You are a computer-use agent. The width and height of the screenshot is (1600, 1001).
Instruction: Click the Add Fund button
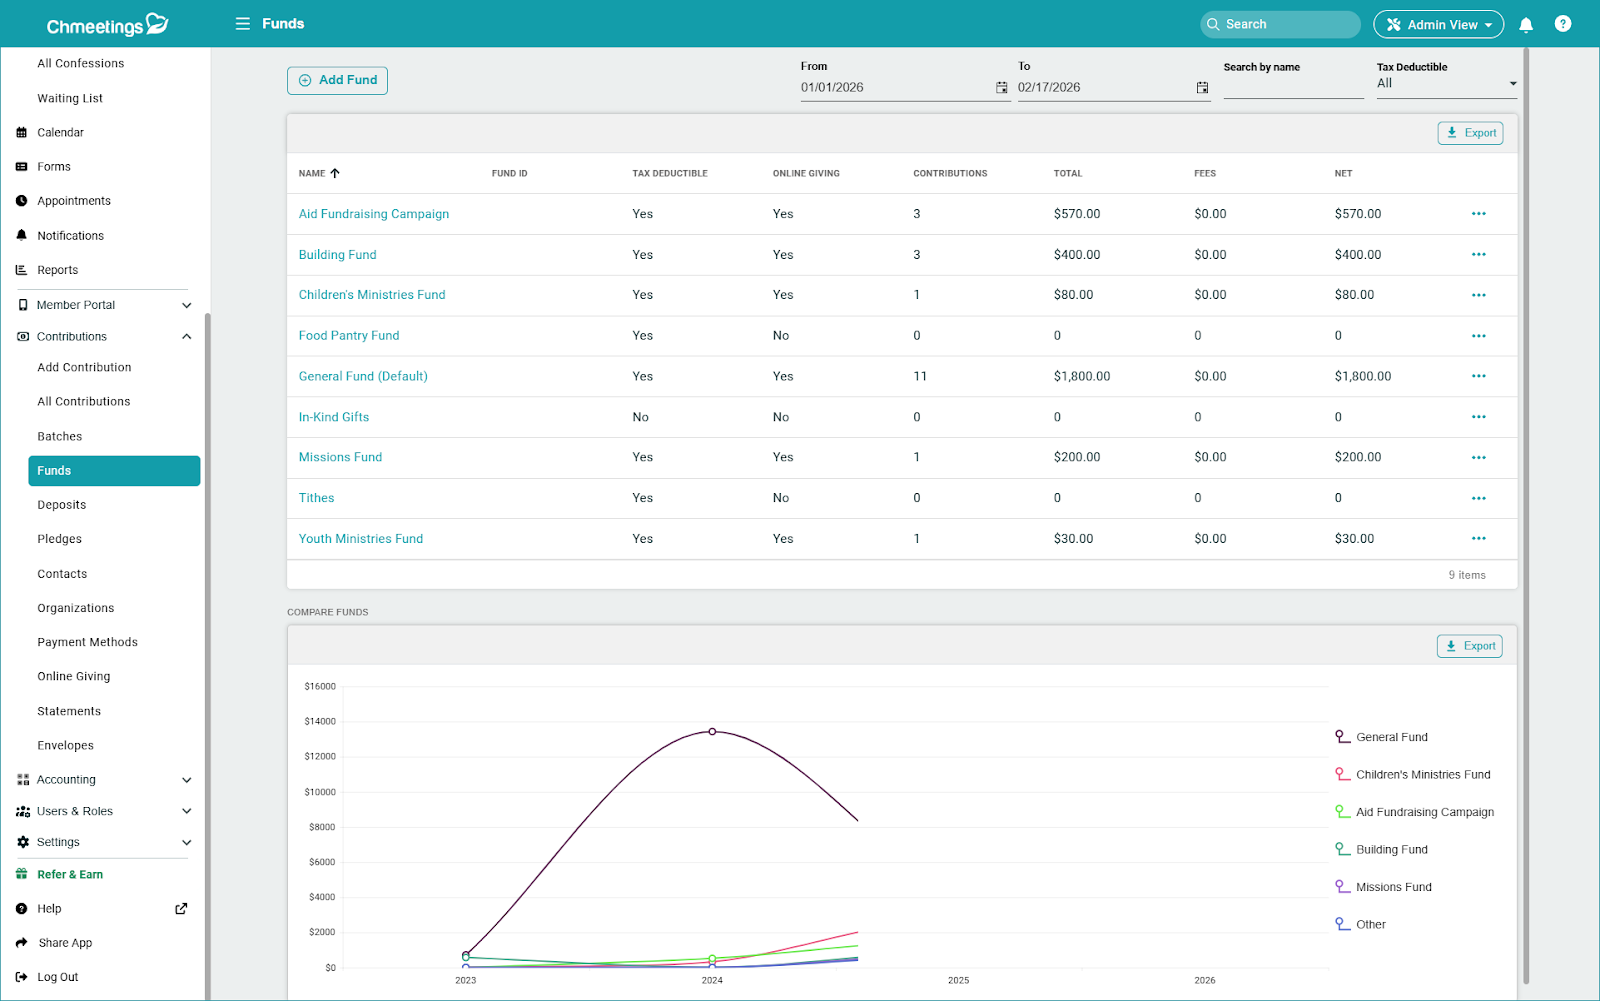coord(337,80)
